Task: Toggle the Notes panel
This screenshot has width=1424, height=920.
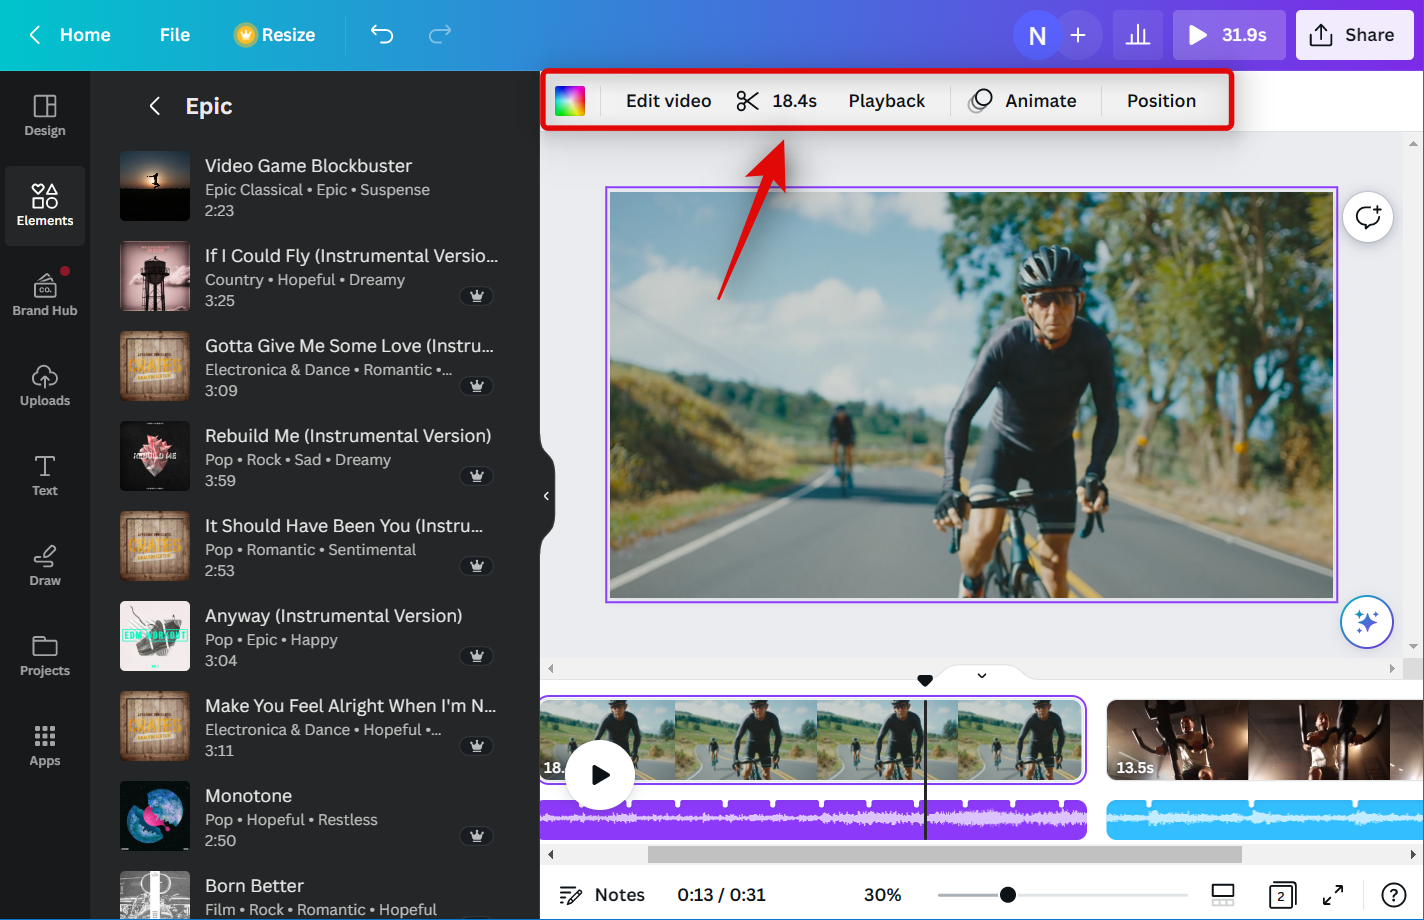Action: tap(602, 895)
